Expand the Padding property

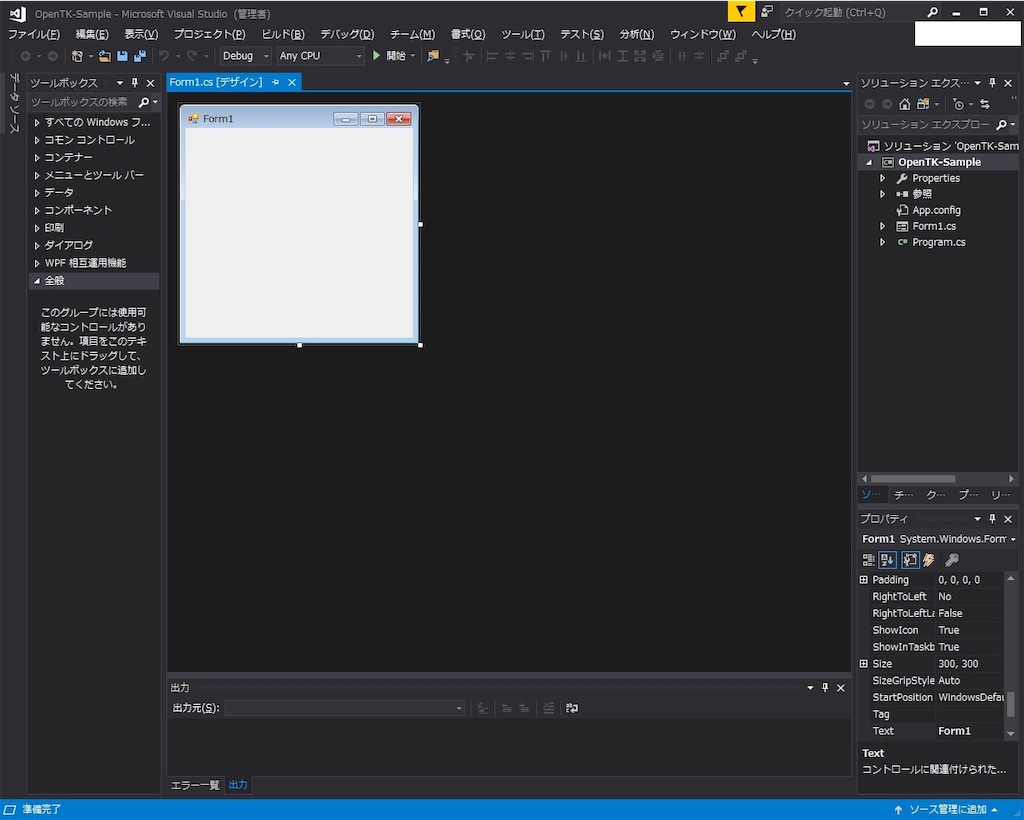pos(864,580)
